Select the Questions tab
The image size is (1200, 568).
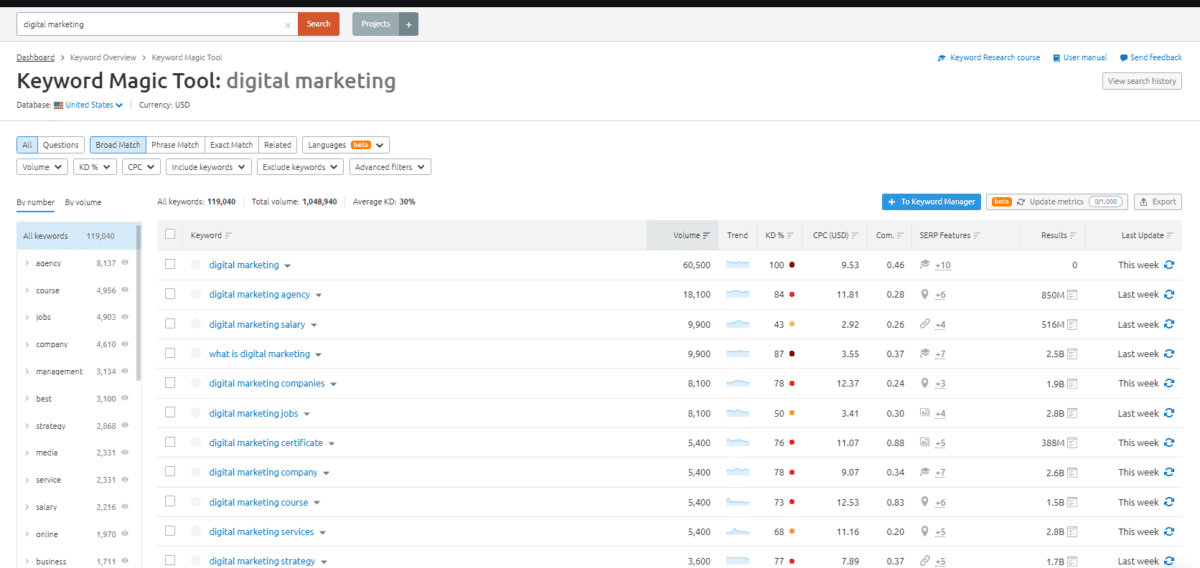tap(61, 145)
